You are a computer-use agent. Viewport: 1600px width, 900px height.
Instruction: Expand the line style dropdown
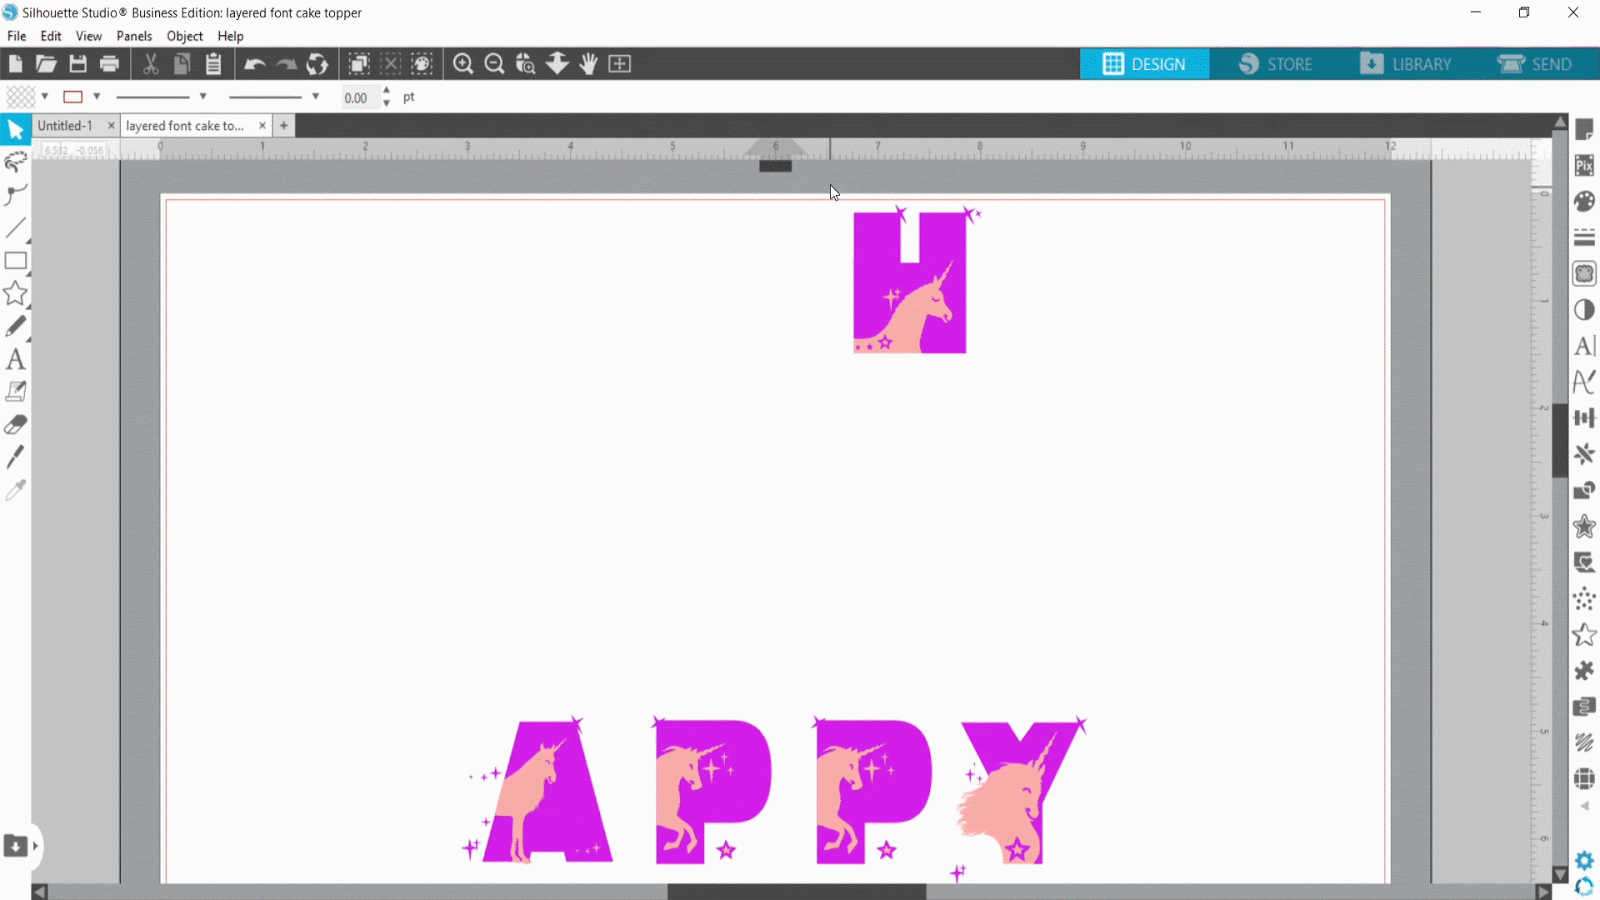point(204,96)
